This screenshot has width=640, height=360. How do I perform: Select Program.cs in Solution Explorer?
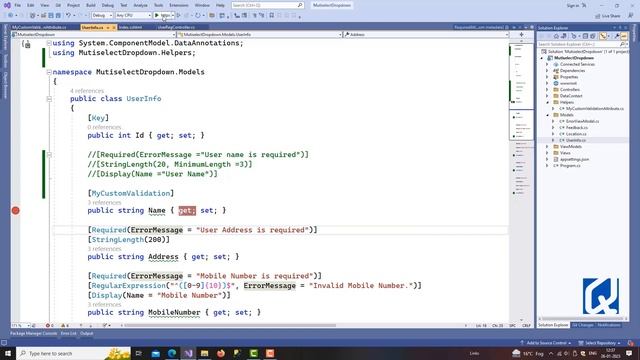pos(570,166)
